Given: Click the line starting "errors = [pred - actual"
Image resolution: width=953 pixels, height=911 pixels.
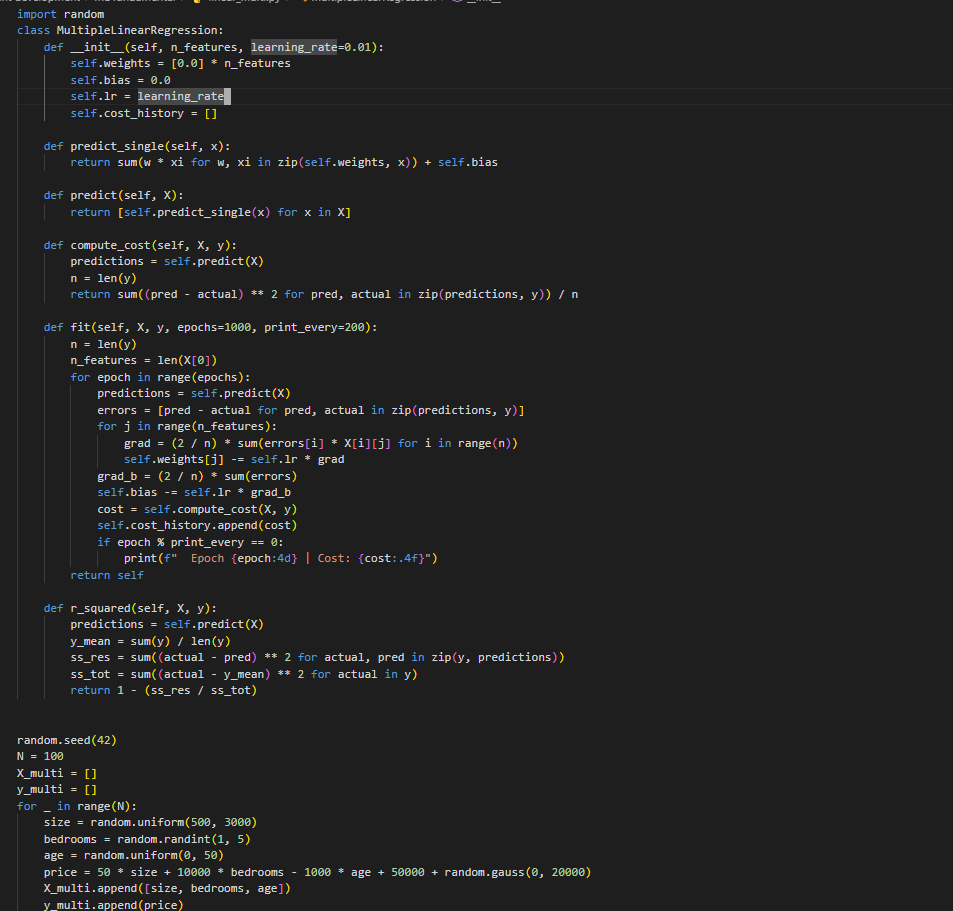Looking at the screenshot, I should (311, 410).
